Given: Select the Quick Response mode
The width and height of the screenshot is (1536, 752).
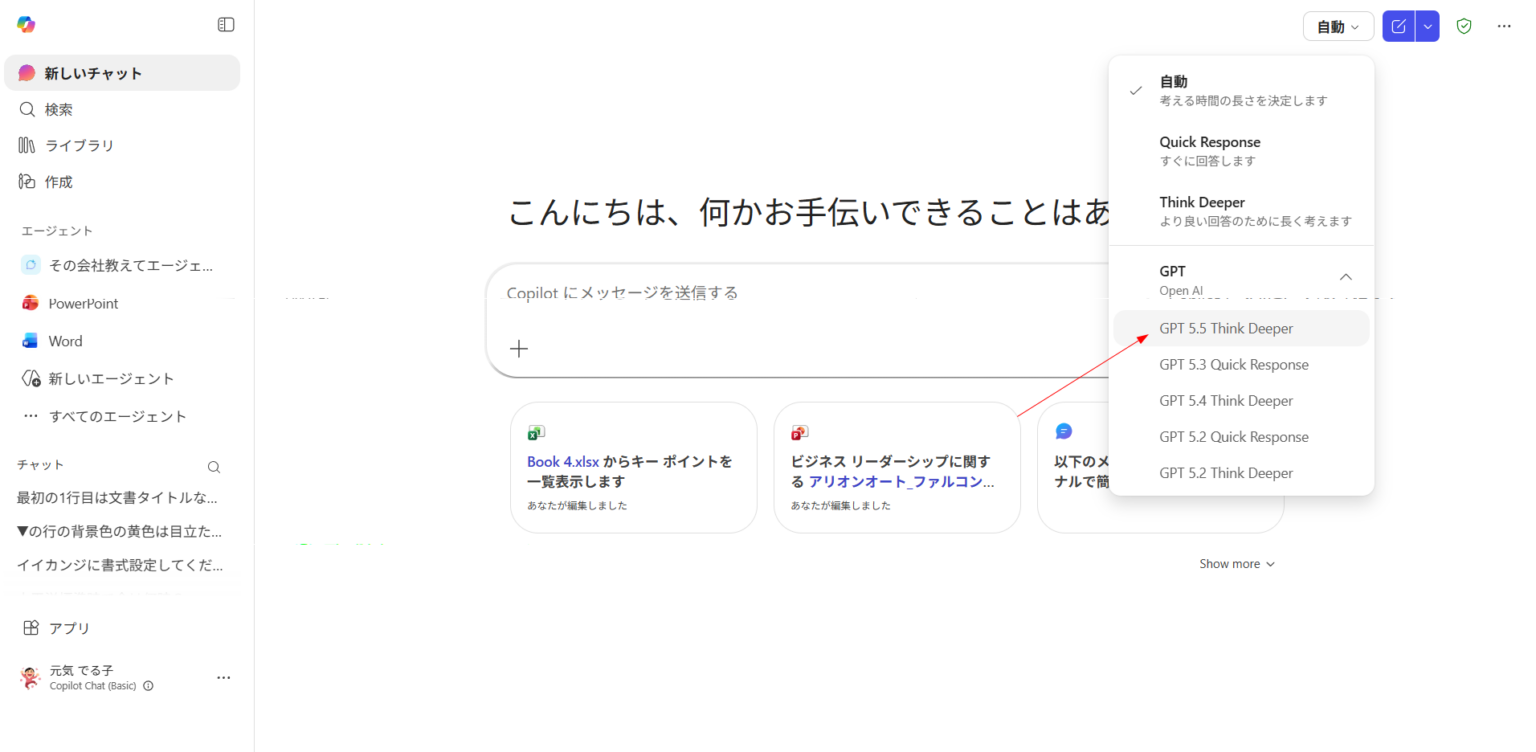Looking at the screenshot, I should pyautogui.click(x=1241, y=150).
